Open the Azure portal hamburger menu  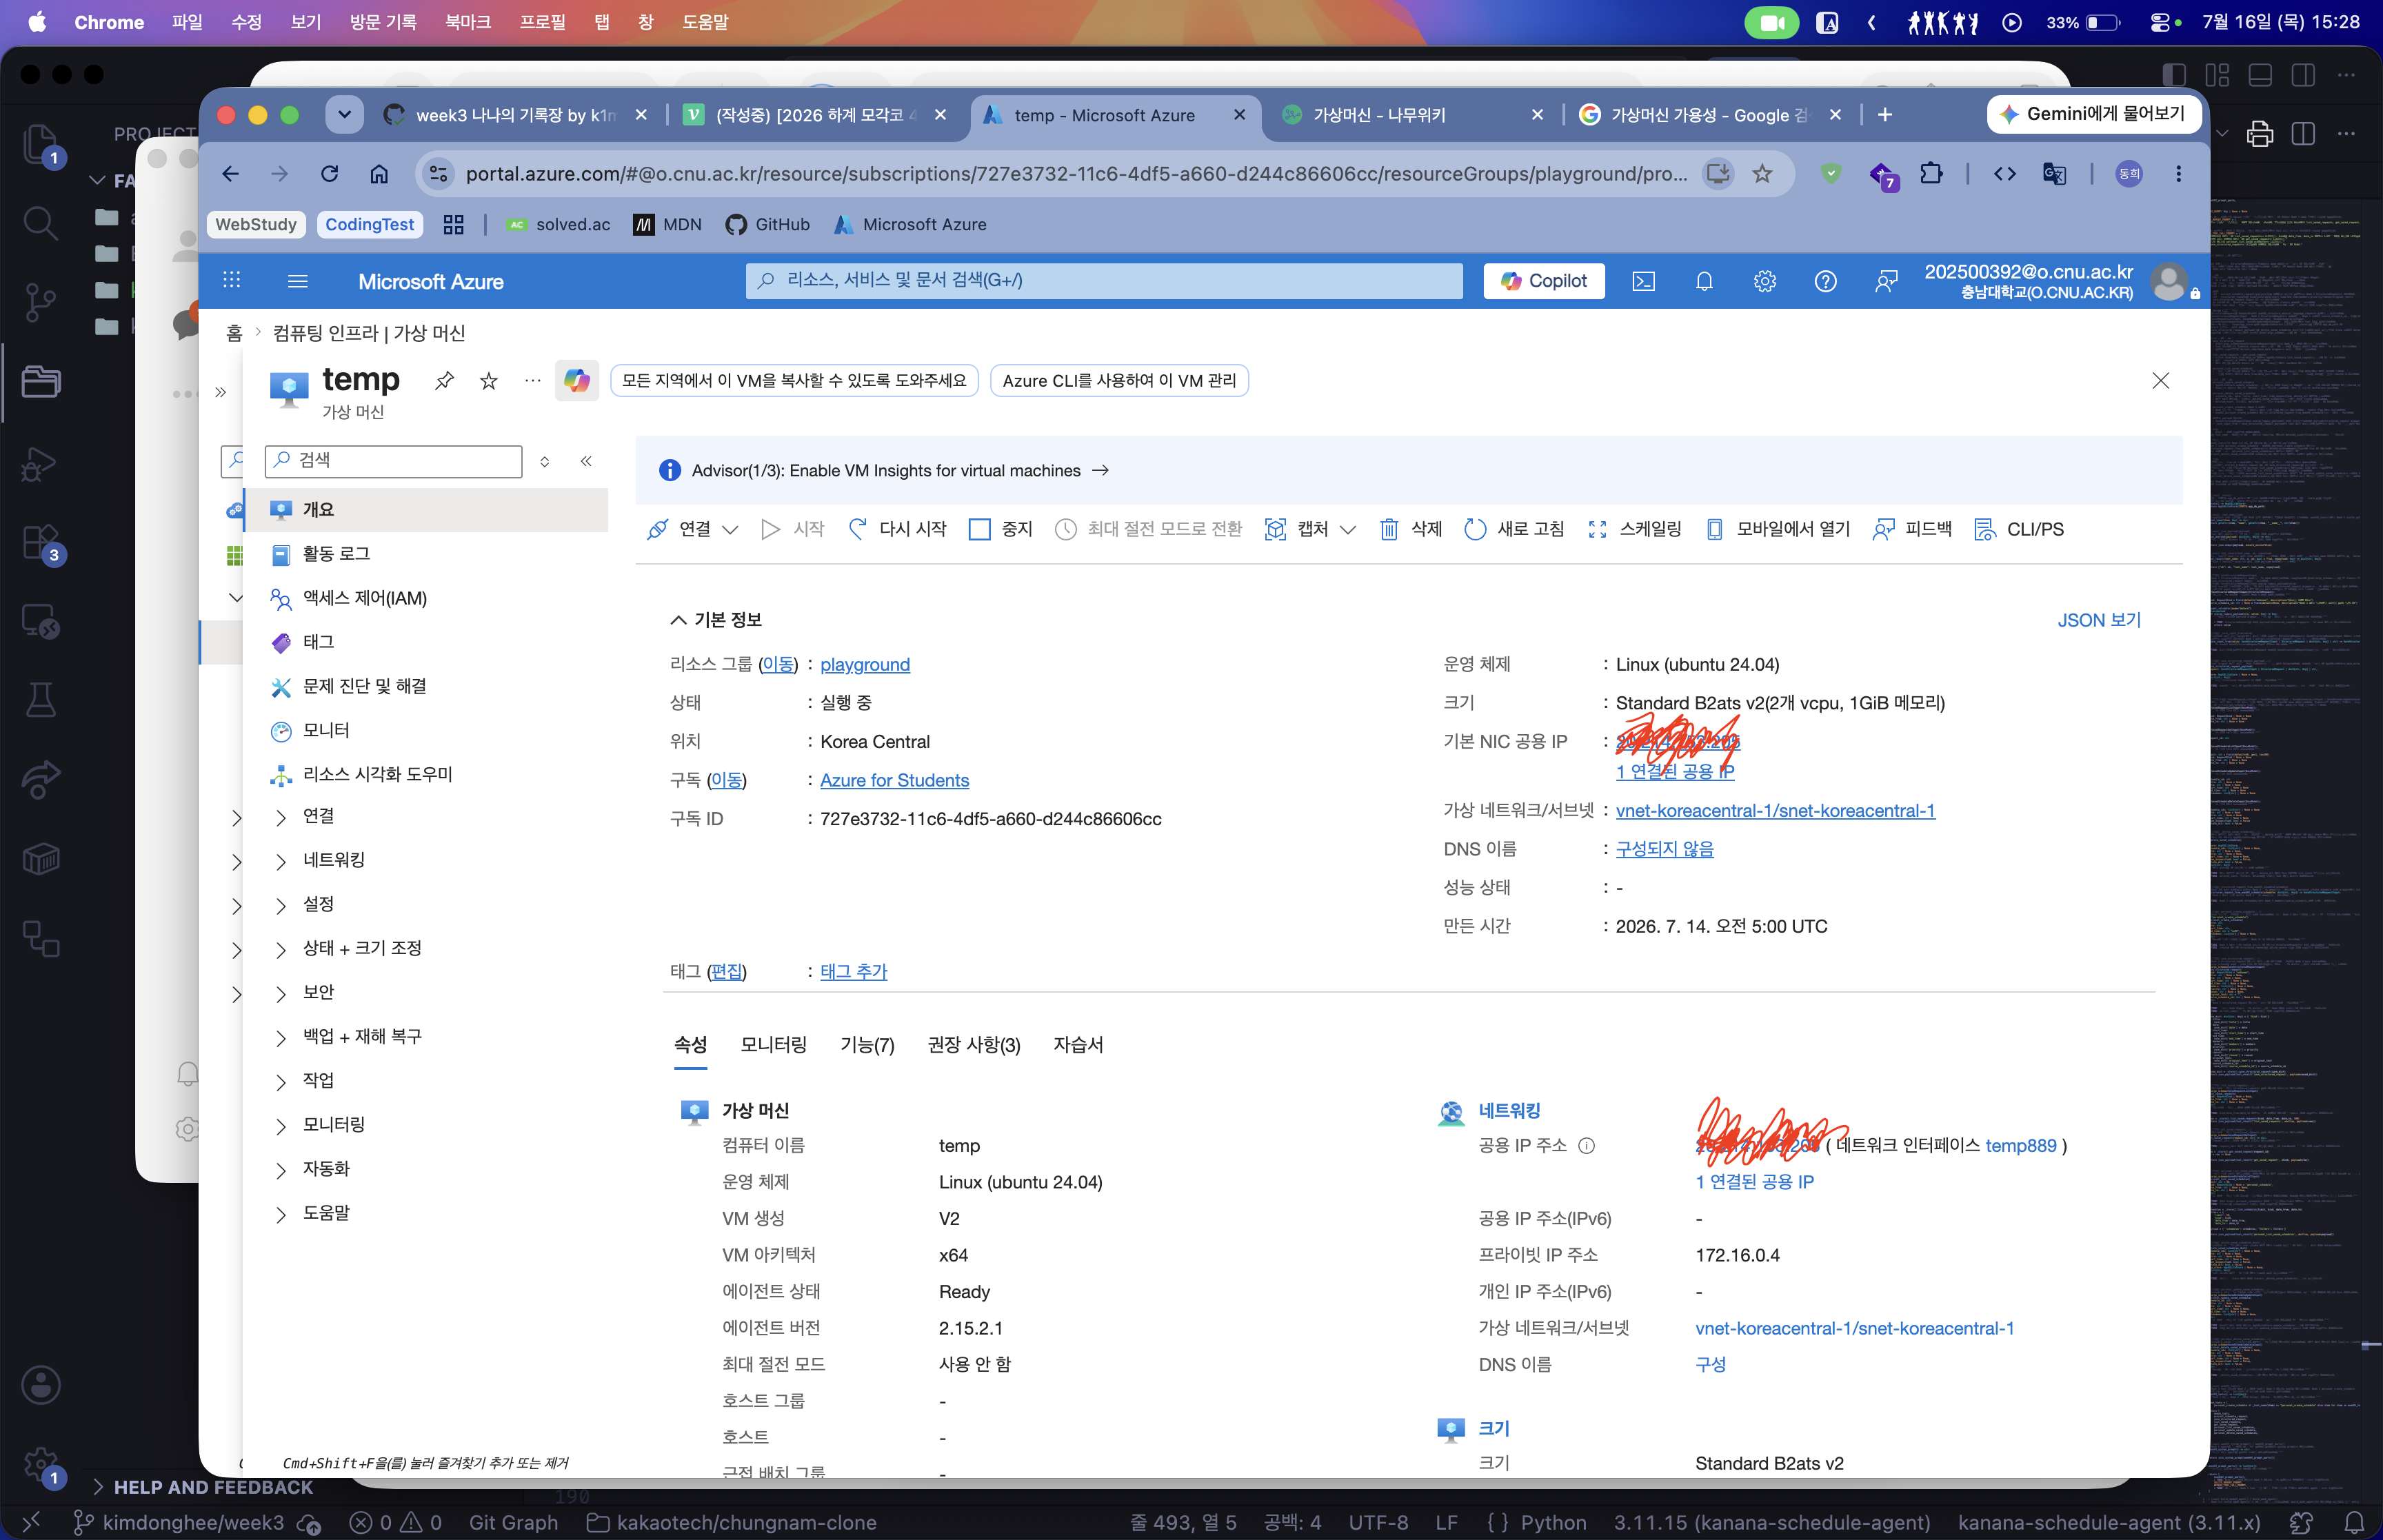(x=297, y=281)
